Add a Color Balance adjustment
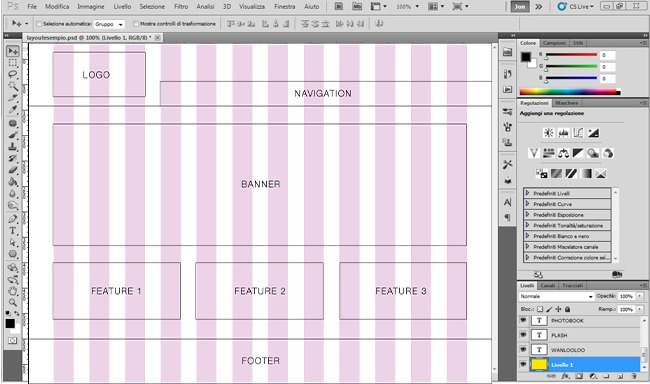The image size is (650, 384). 563,153
